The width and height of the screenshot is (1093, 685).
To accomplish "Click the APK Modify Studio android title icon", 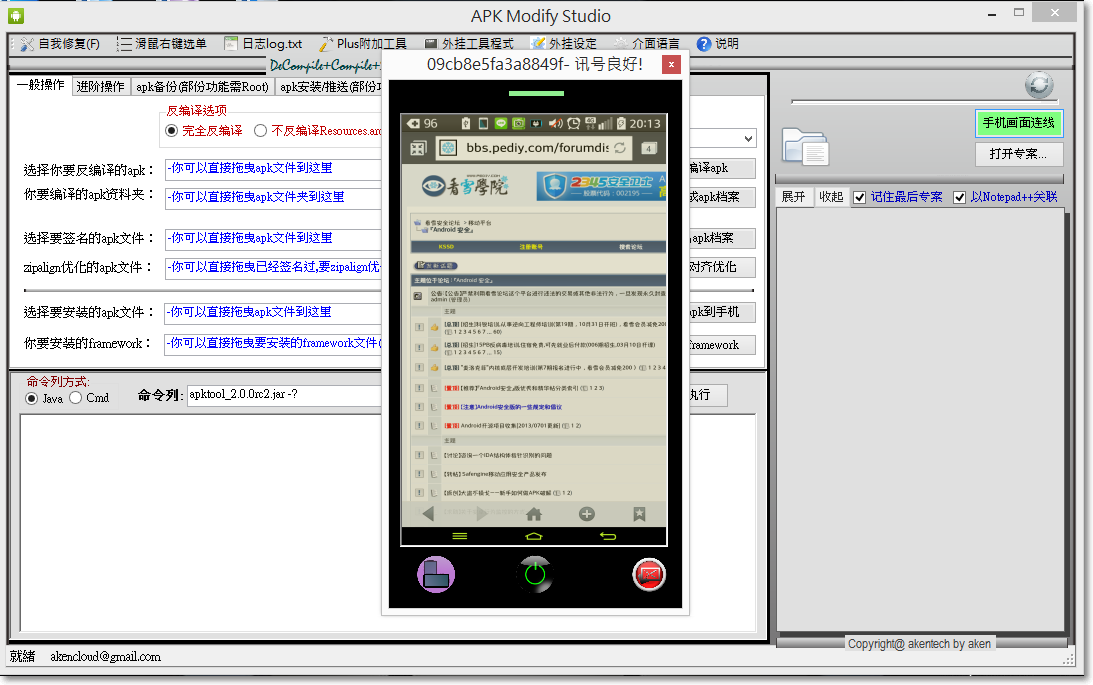I will 16,15.
